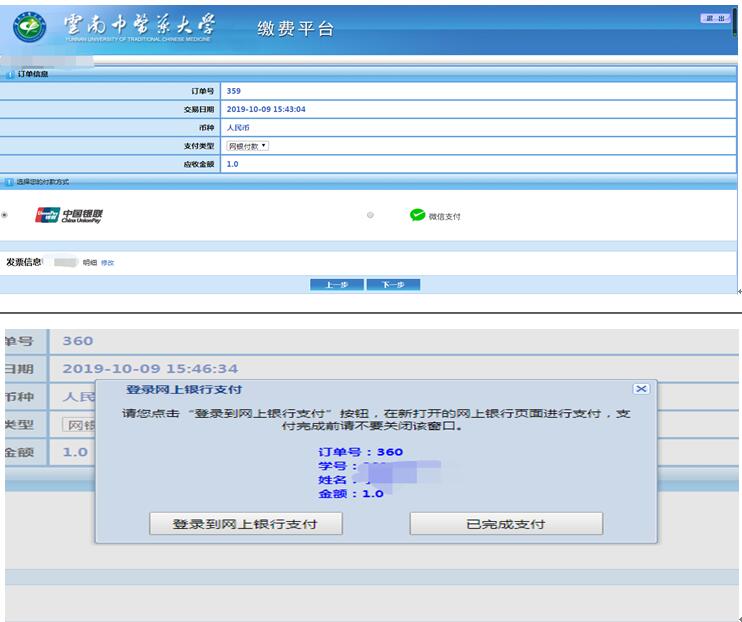Viewport: 742px width, 622px height.
Task: Select the WeChat Pay radio button
Action: (x=371, y=215)
